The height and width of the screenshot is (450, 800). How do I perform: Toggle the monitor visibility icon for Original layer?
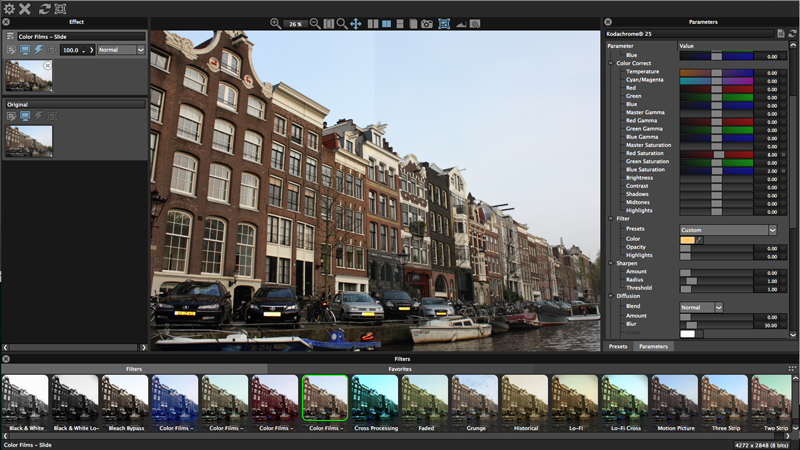[24, 116]
